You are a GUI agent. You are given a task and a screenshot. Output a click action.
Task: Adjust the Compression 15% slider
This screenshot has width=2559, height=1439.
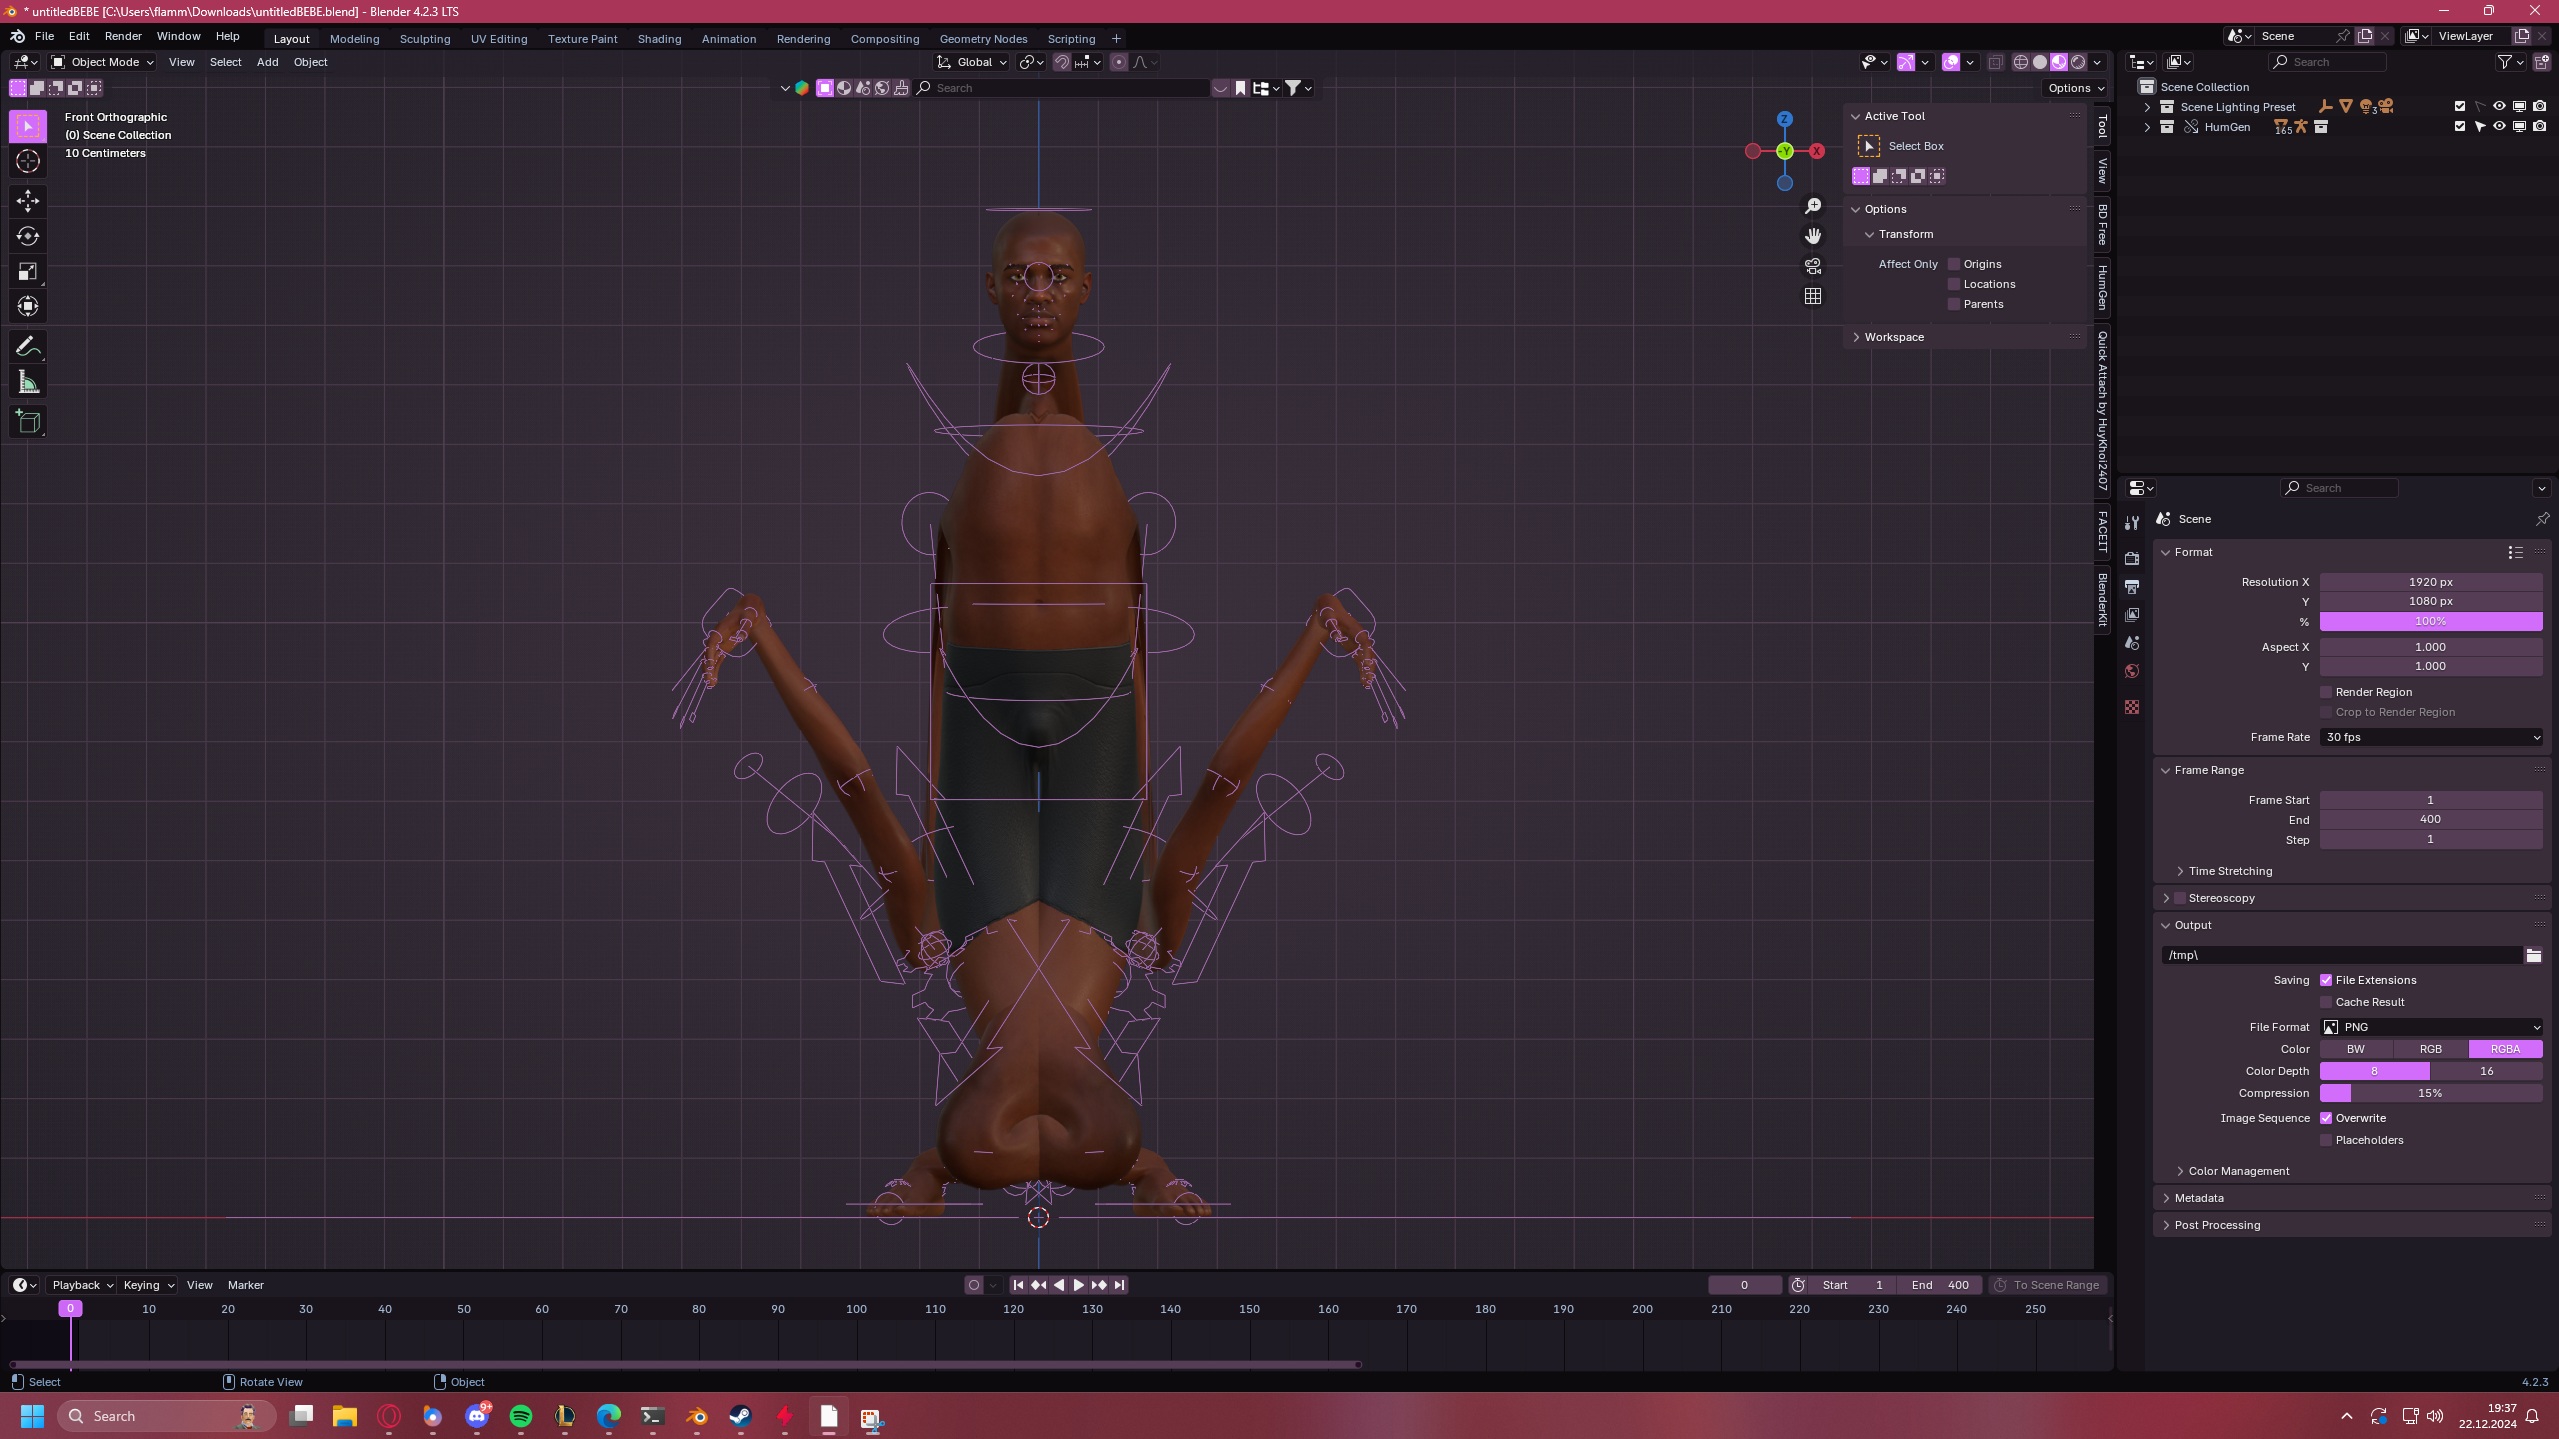point(2431,1093)
